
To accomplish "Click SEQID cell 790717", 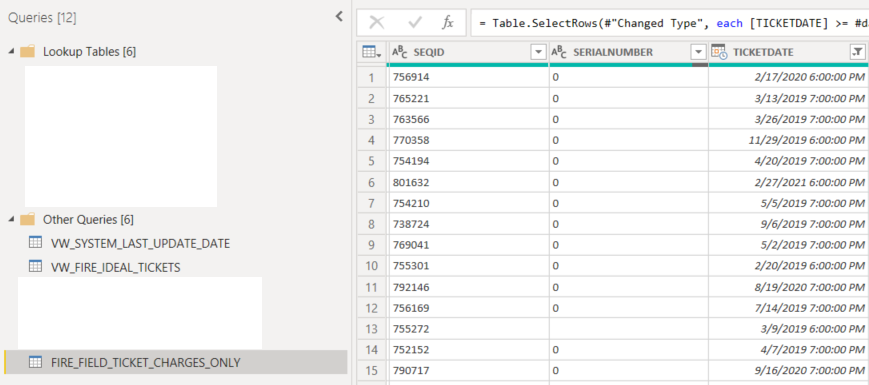I will [469, 371].
